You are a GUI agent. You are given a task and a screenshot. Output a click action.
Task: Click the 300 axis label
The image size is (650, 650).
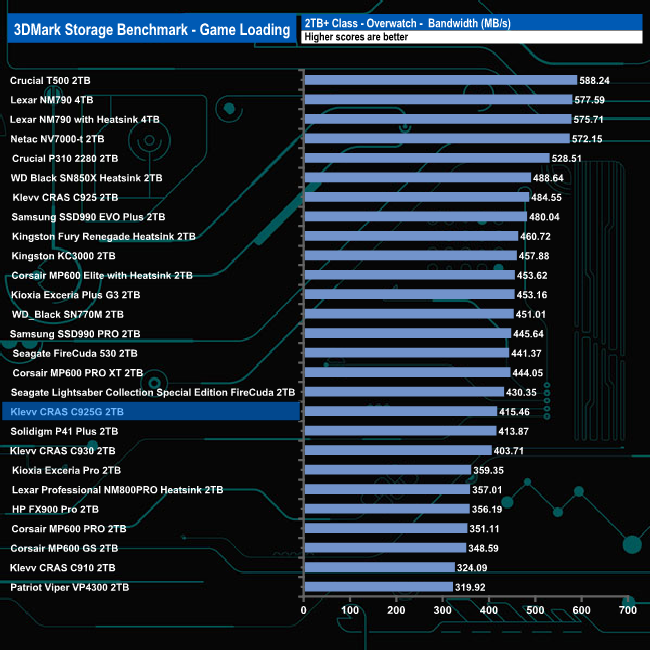(x=442, y=610)
